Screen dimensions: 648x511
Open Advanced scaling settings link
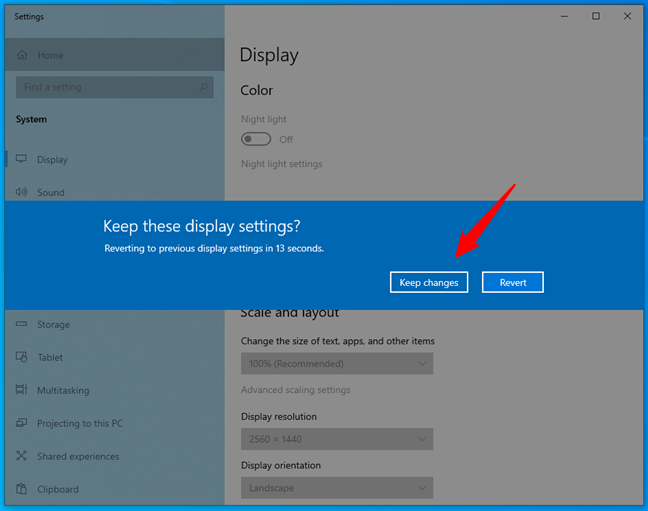[x=295, y=390]
